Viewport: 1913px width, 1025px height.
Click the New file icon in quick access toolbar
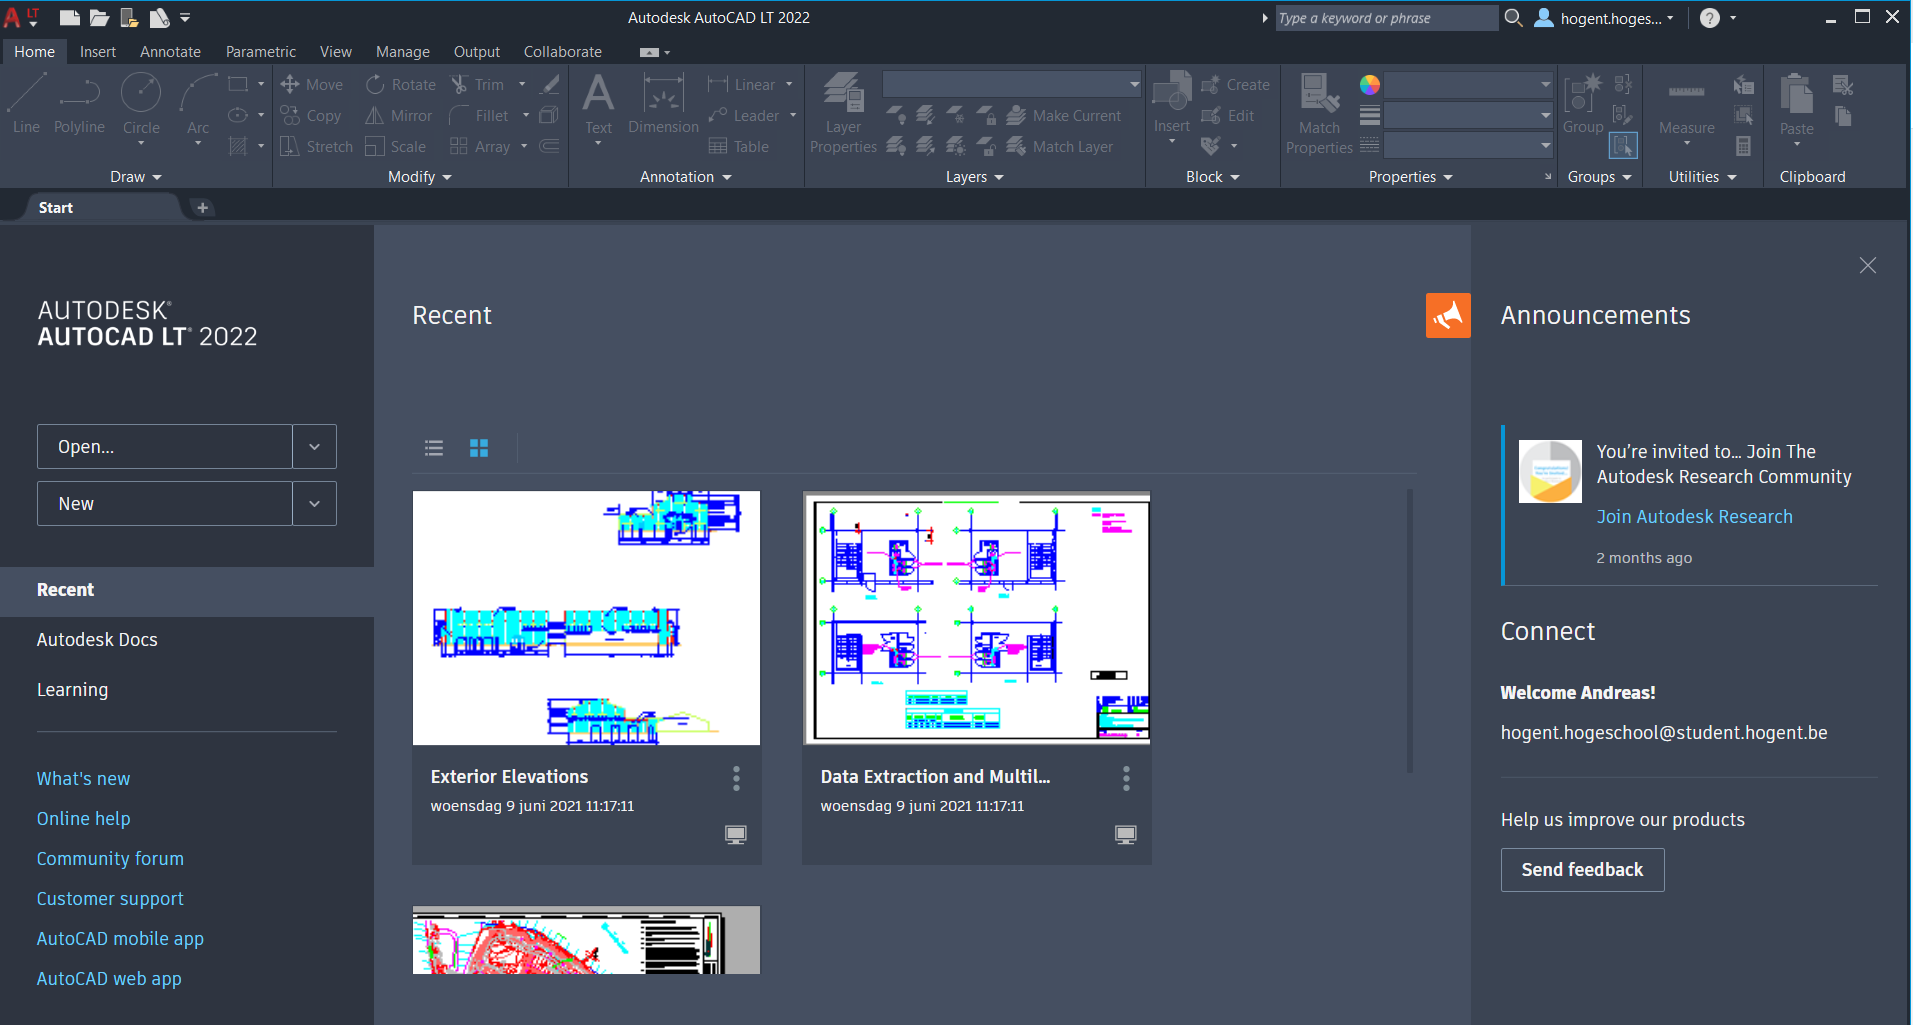(69, 18)
